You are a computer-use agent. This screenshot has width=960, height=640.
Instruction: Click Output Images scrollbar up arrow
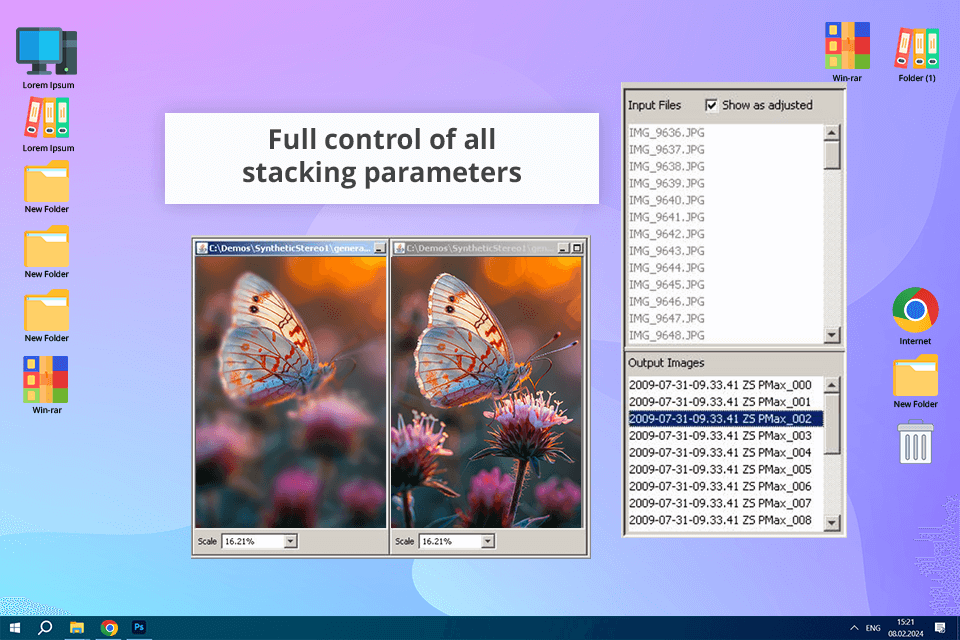click(831, 385)
